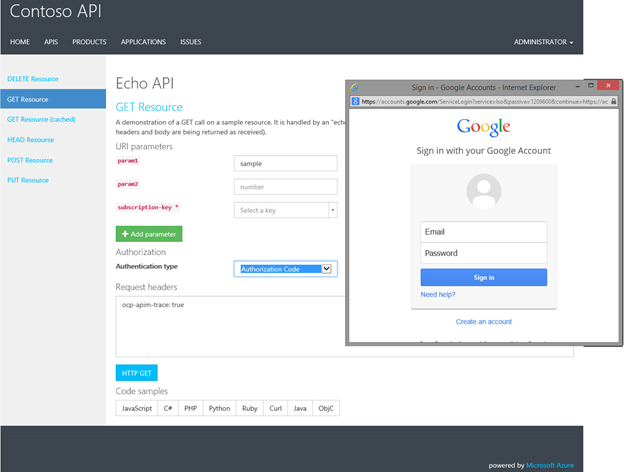This screenshot has height=472, width=624.
Task: Minimize the Google Accounts popup window
Action: (x=577, y=86)
